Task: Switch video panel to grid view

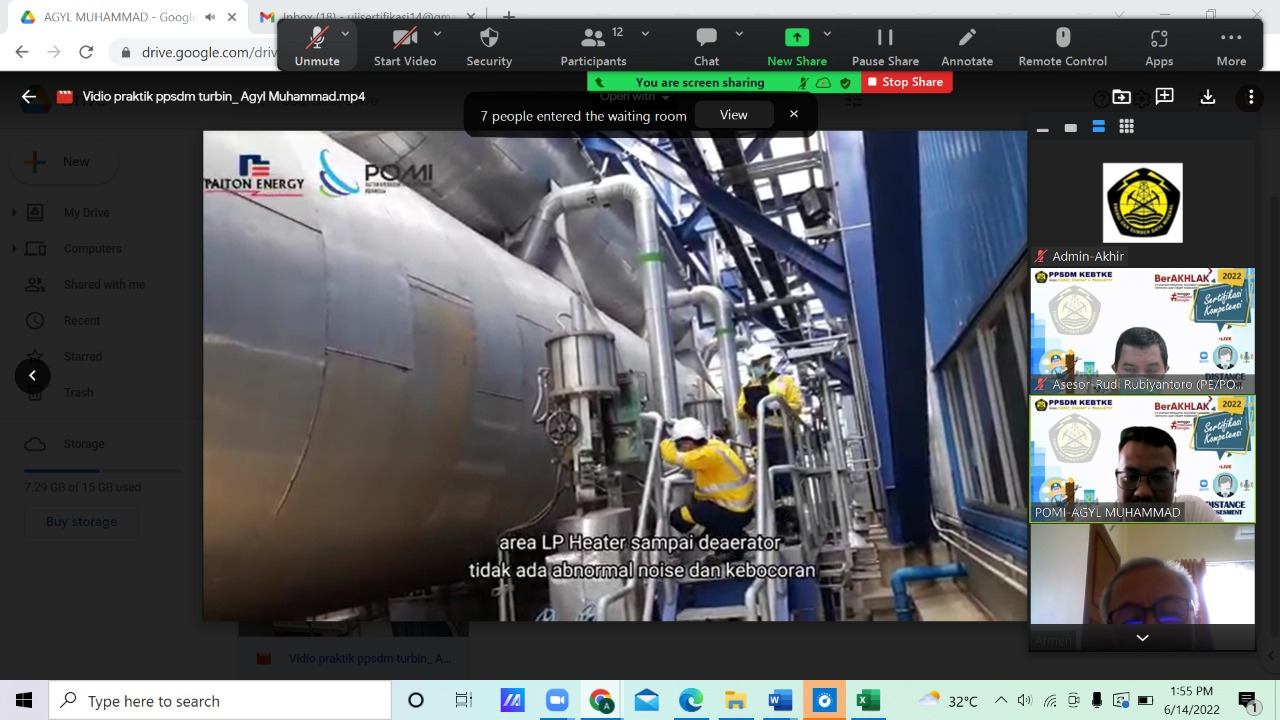Action: tap(1126, 127)
